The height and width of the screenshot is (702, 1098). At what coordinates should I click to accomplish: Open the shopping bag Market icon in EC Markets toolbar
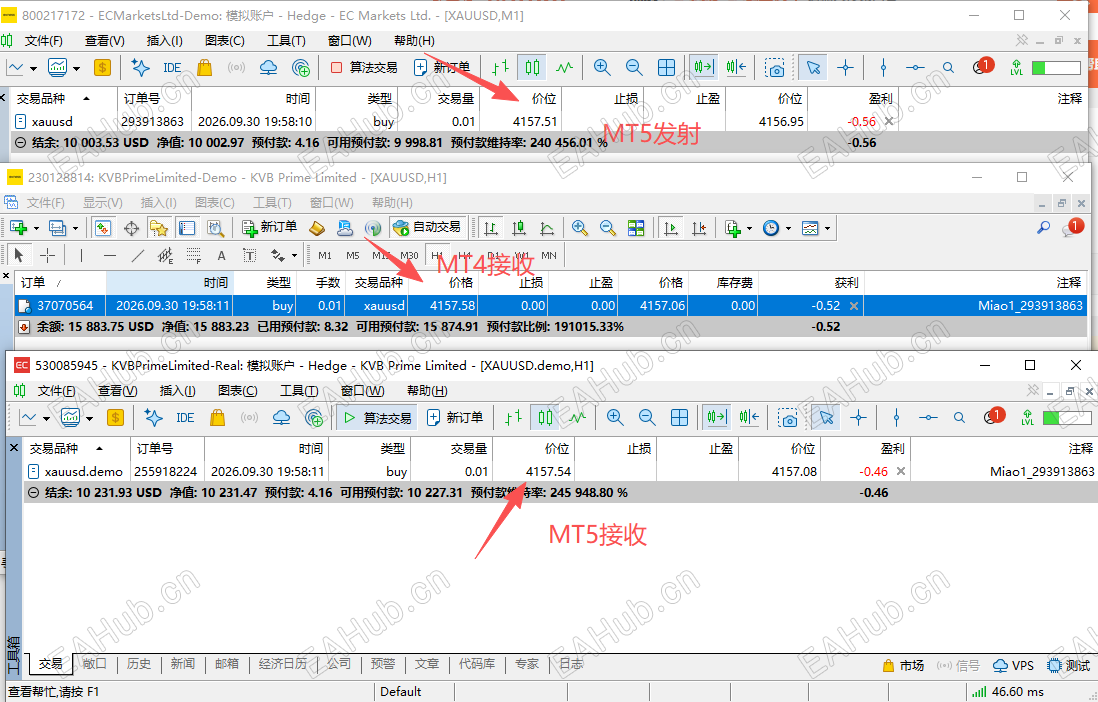[204, 68]
